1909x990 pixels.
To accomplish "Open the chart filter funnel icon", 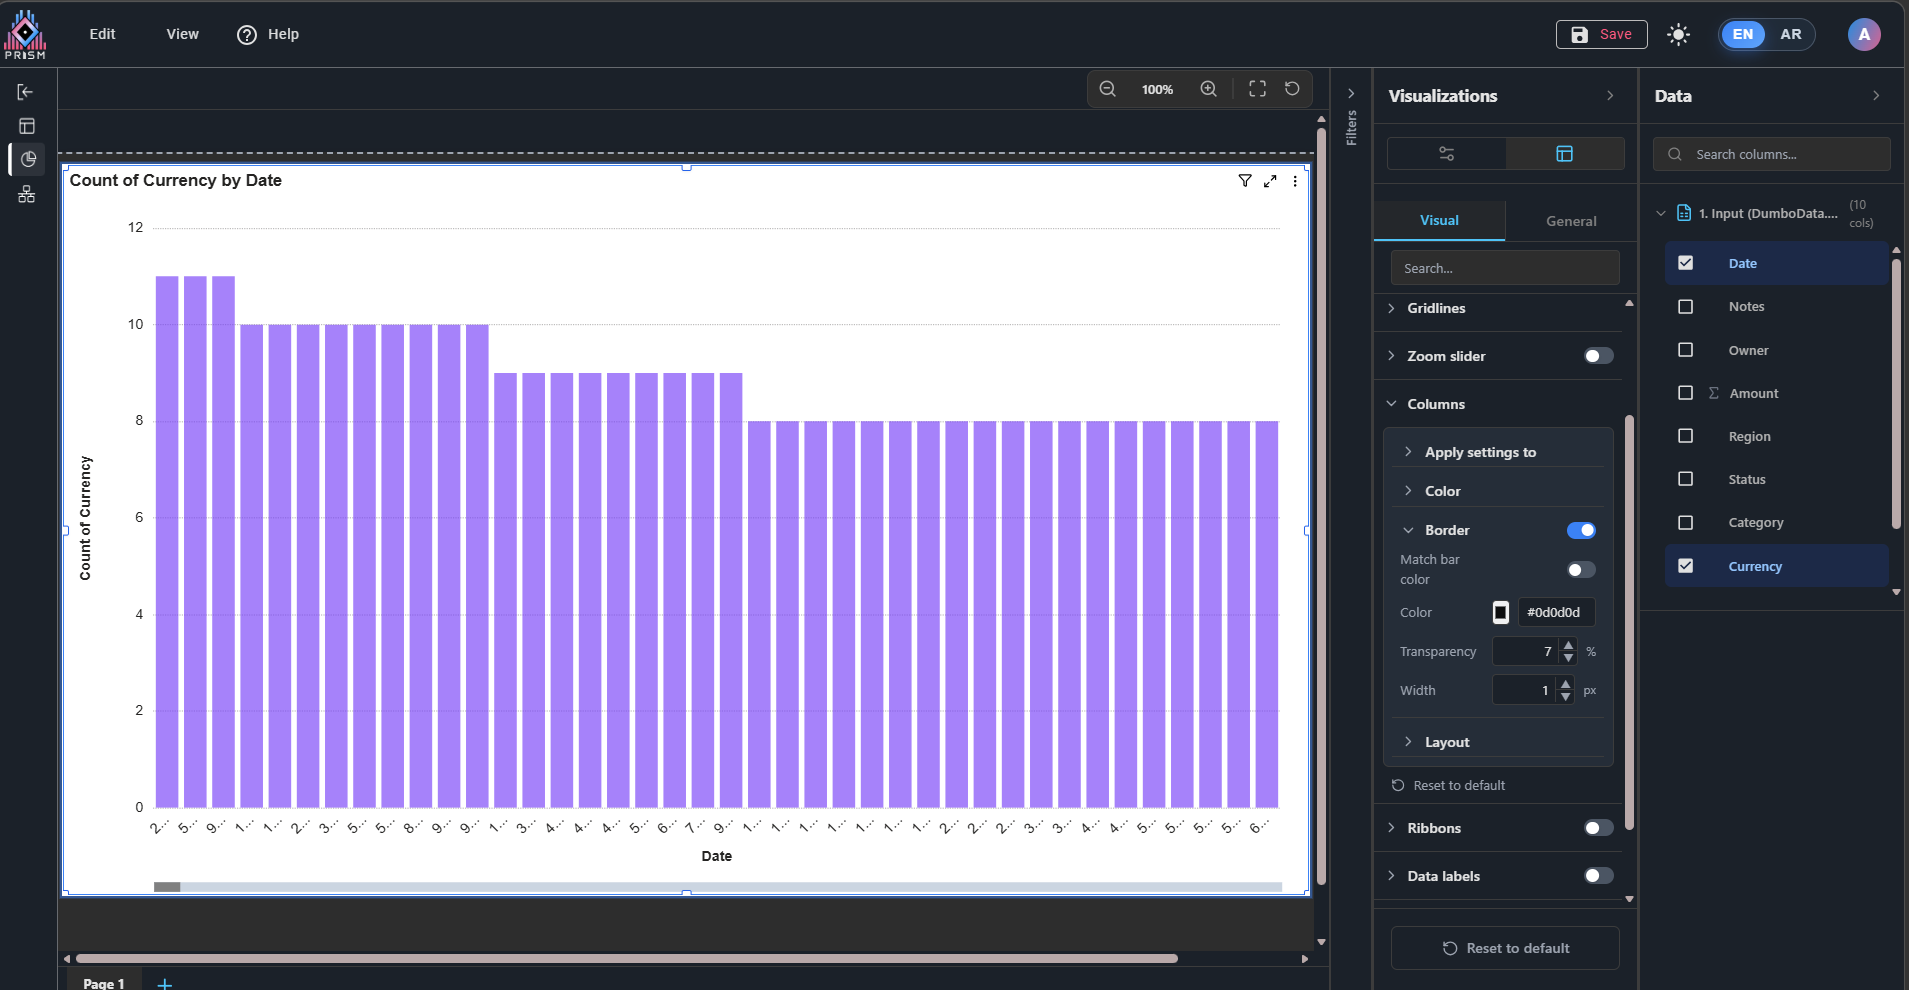I will pos(1244,181).
